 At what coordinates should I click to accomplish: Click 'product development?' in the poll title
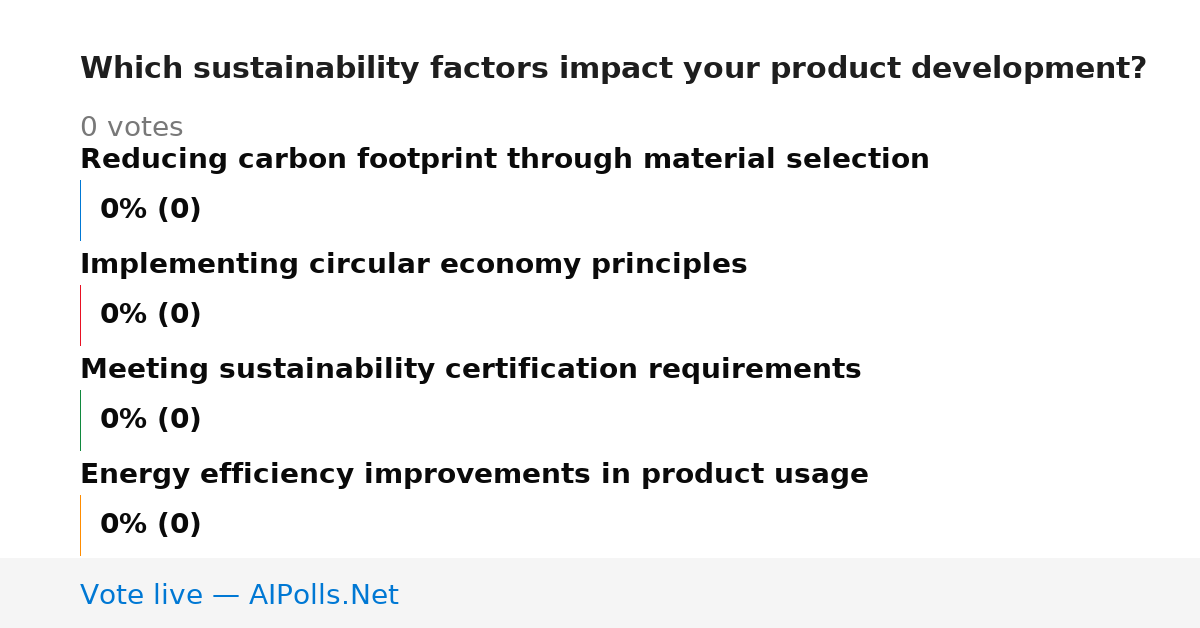[959, 69]
